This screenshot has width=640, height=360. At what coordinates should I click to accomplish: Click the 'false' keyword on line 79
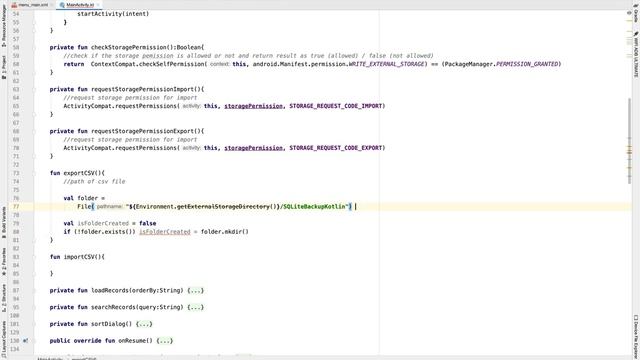[147, 223]
